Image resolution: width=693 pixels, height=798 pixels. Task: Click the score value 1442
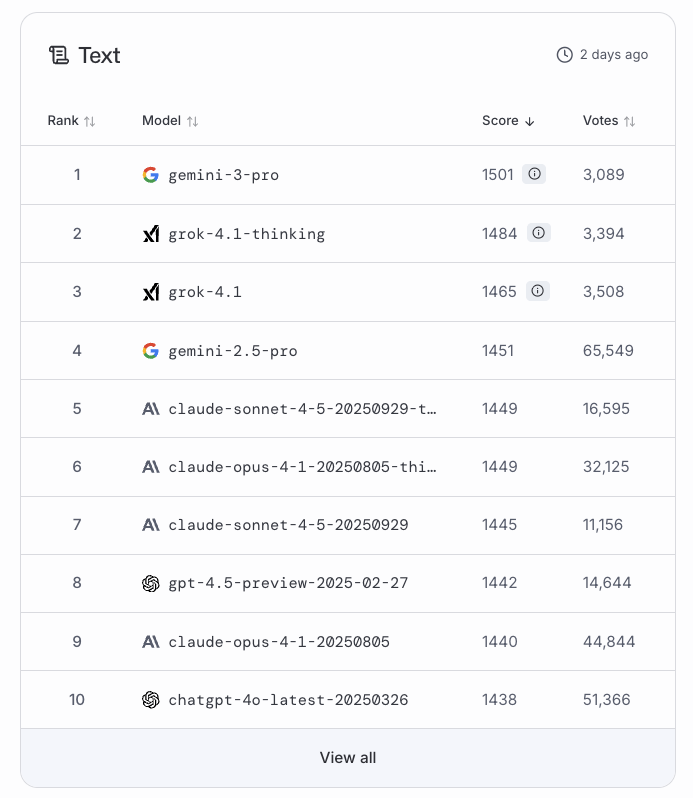coord(500,583)
